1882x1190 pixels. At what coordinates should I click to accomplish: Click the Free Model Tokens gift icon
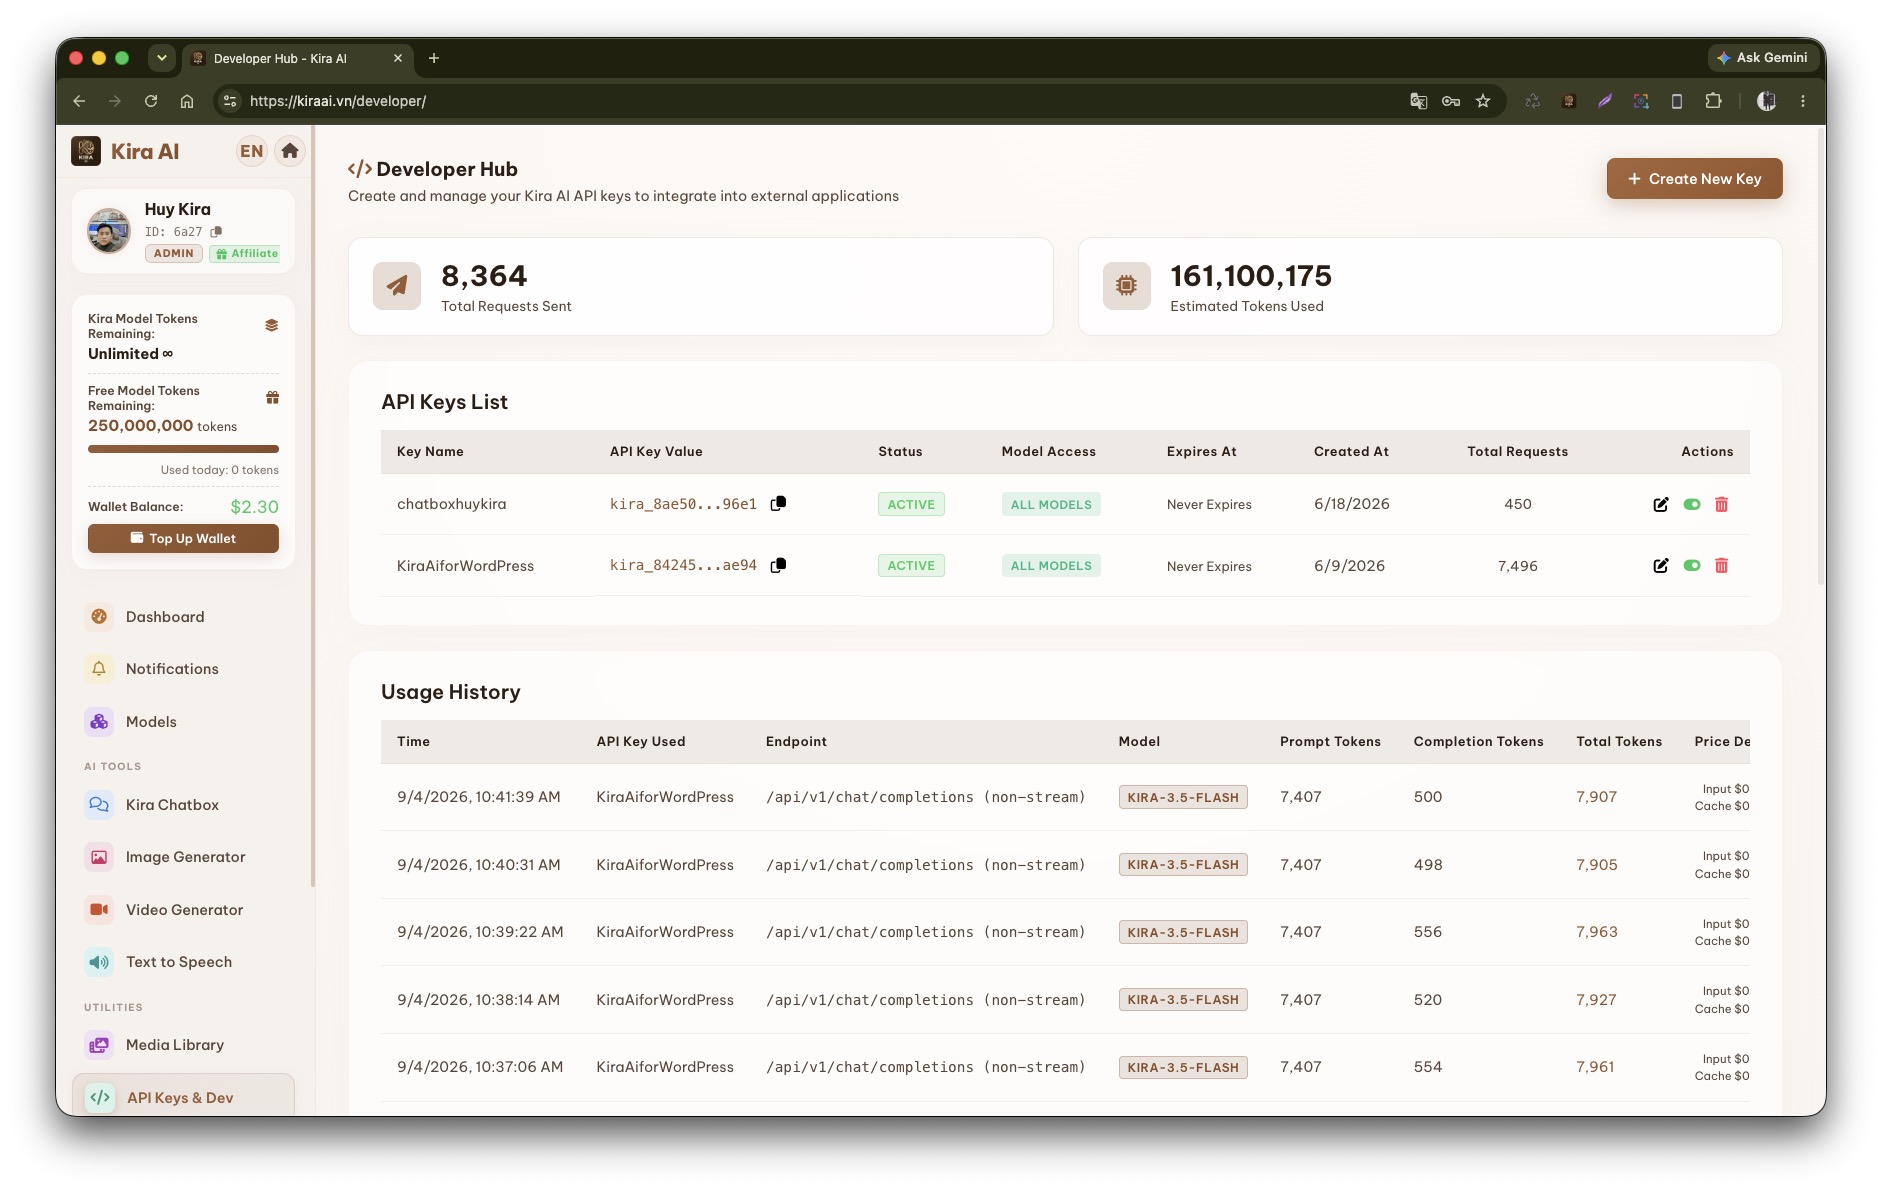click(x=272, y=397)
